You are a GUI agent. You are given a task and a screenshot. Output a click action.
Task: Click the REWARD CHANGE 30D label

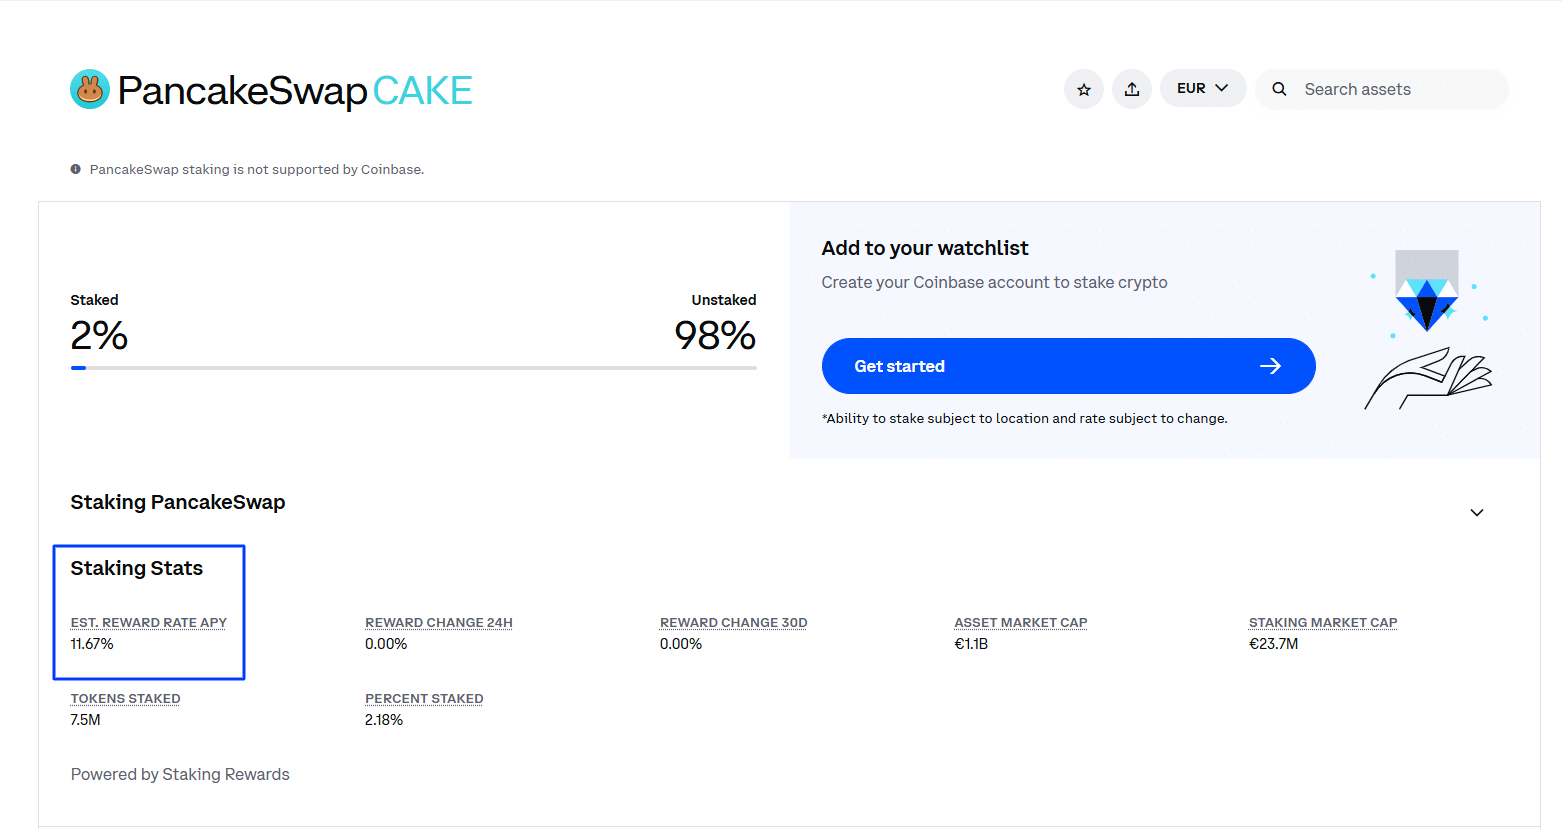733,623
